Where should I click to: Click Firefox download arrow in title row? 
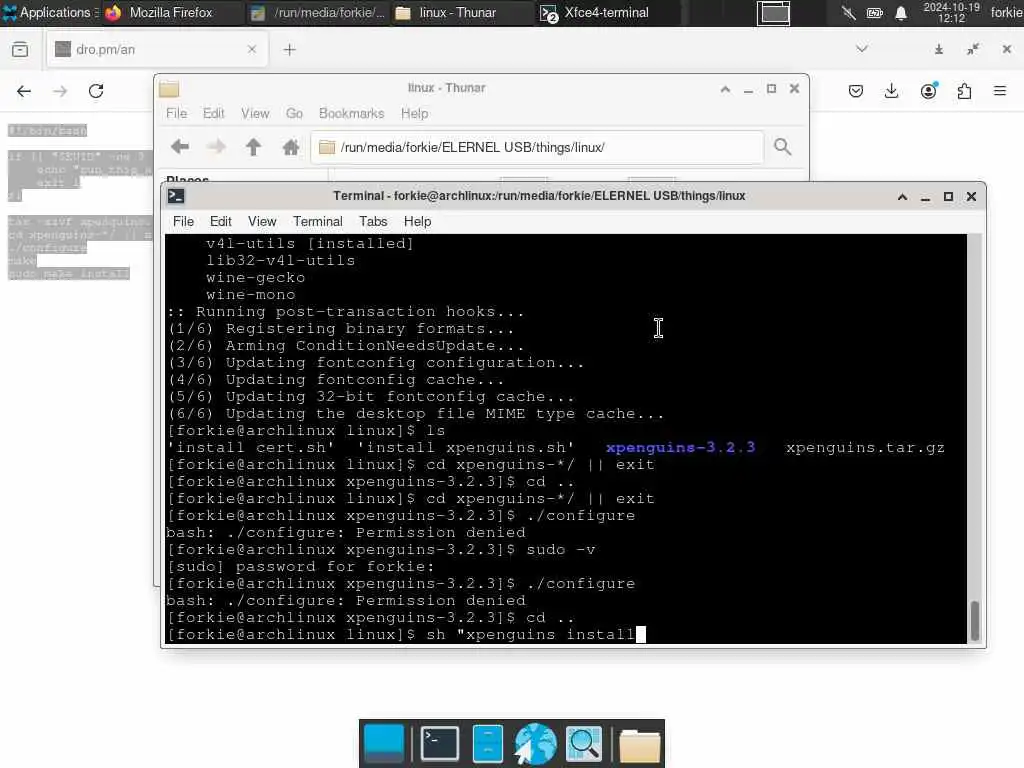(x=938, y=49)
